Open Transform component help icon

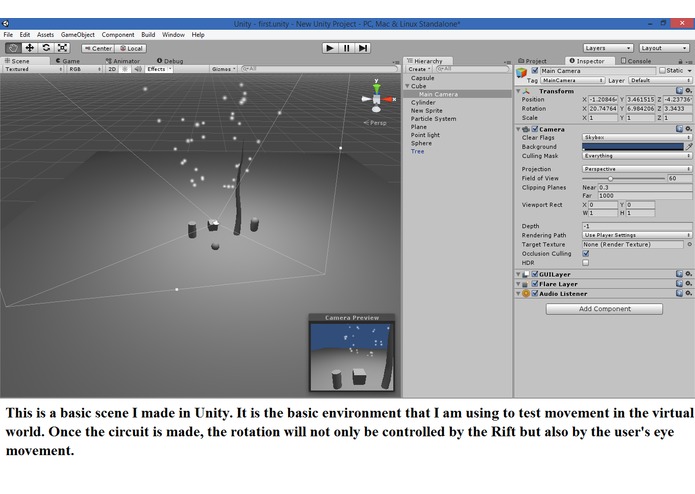[679, 91]
